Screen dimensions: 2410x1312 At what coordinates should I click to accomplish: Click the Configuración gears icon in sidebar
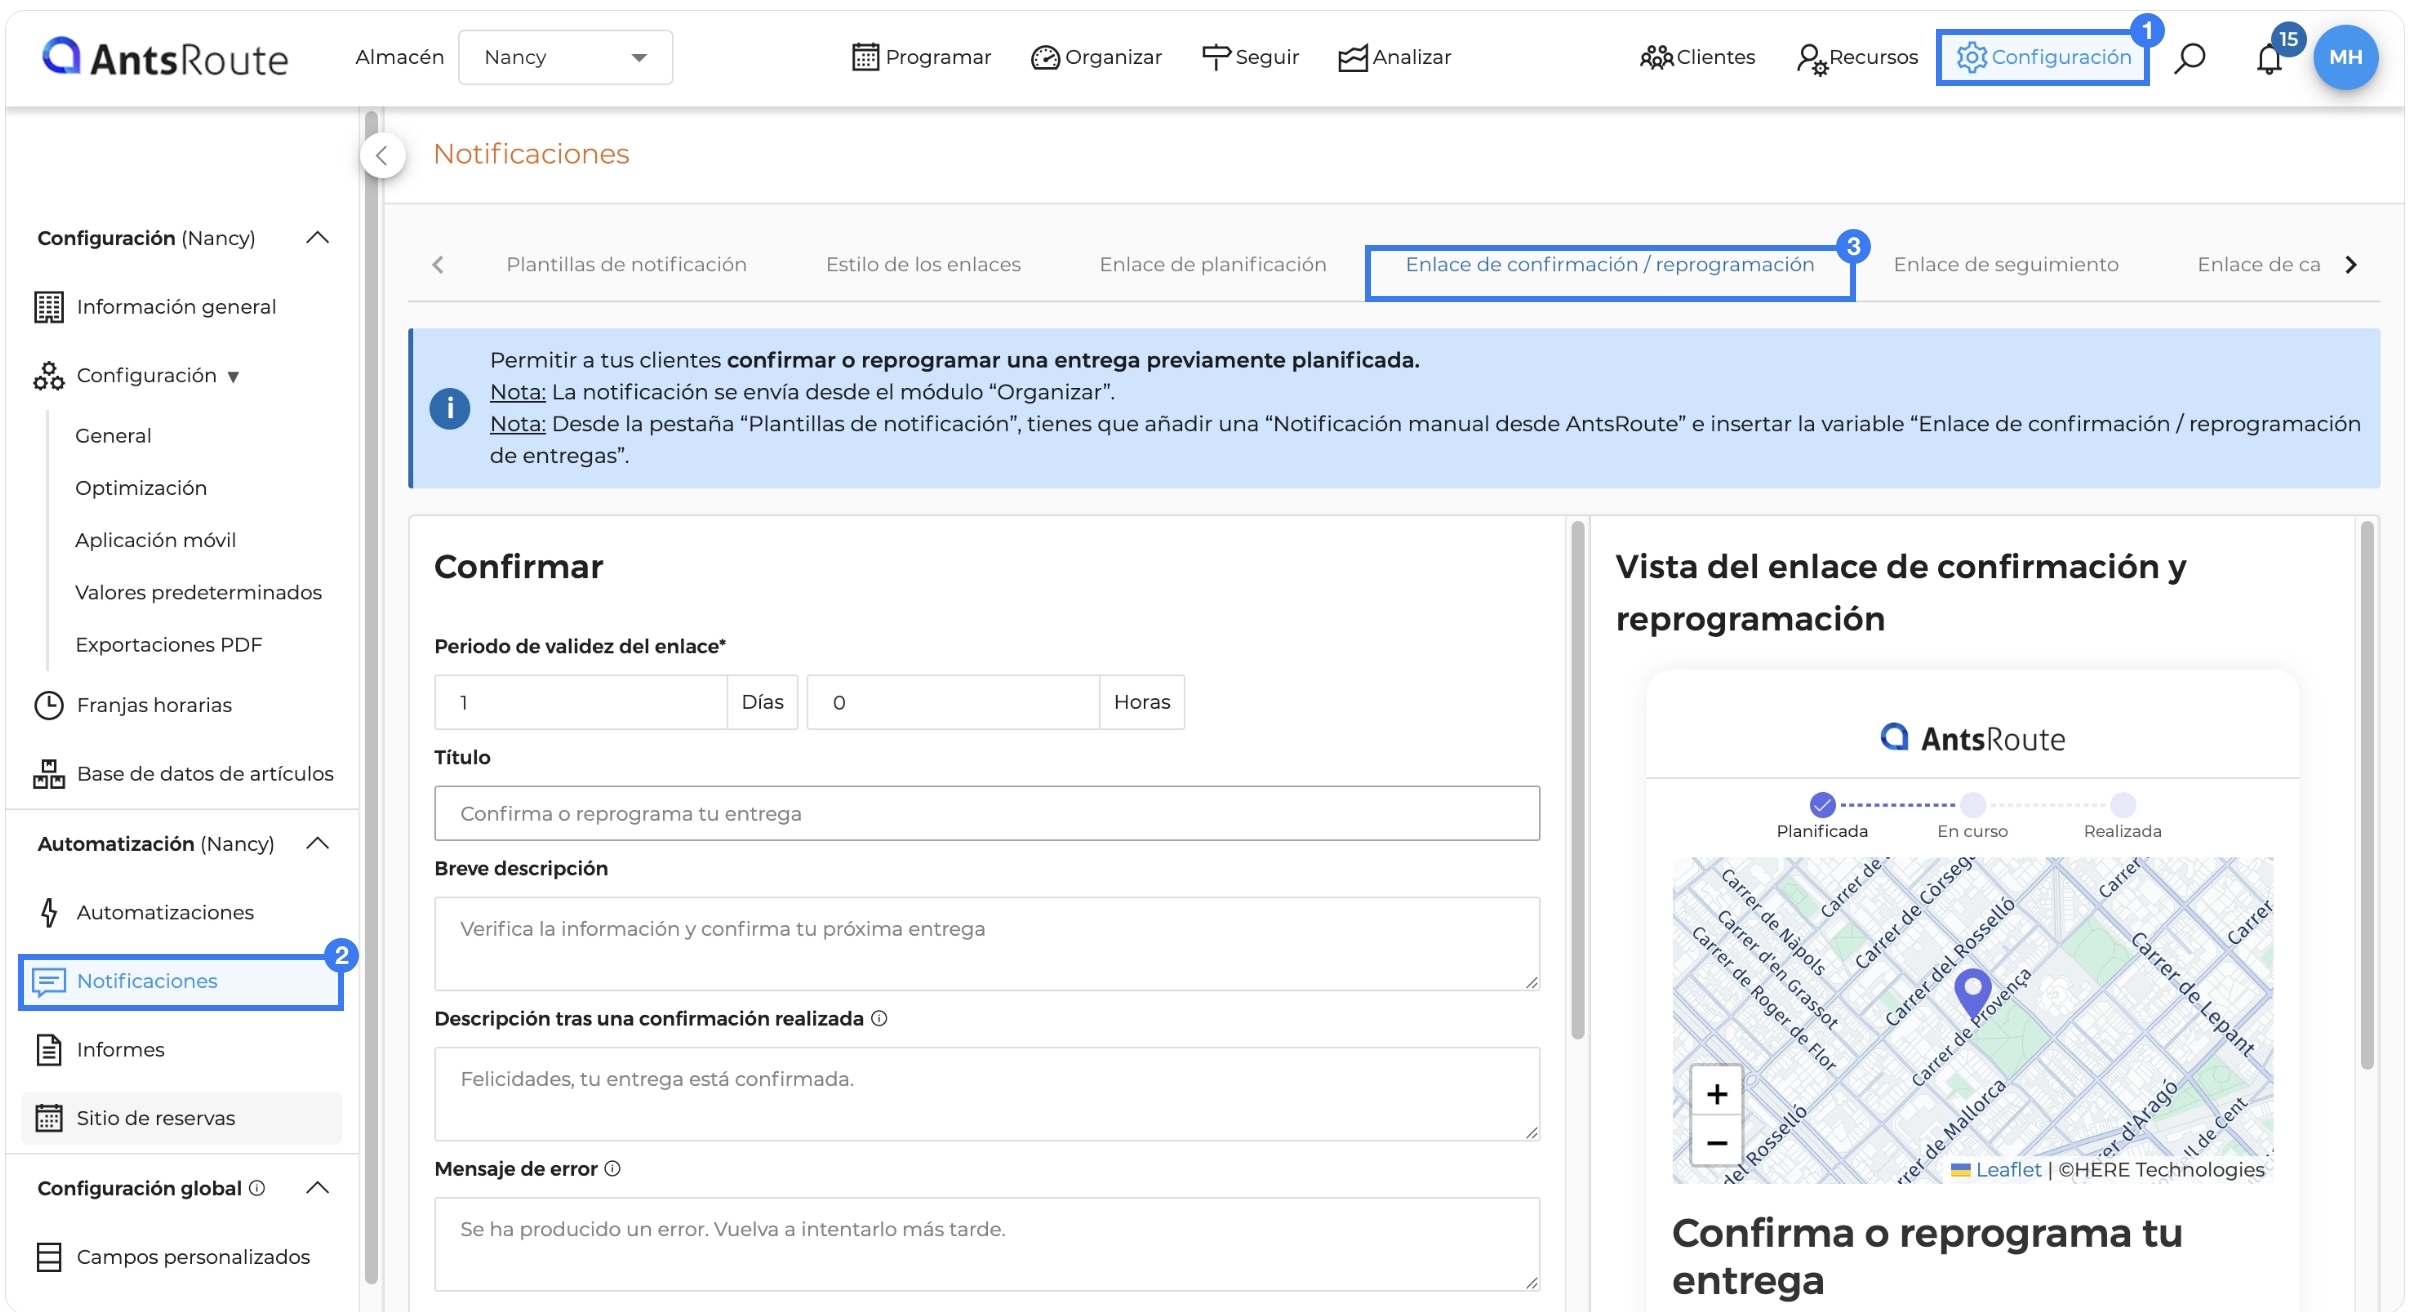pyautogui.click(x=48, y=376)
